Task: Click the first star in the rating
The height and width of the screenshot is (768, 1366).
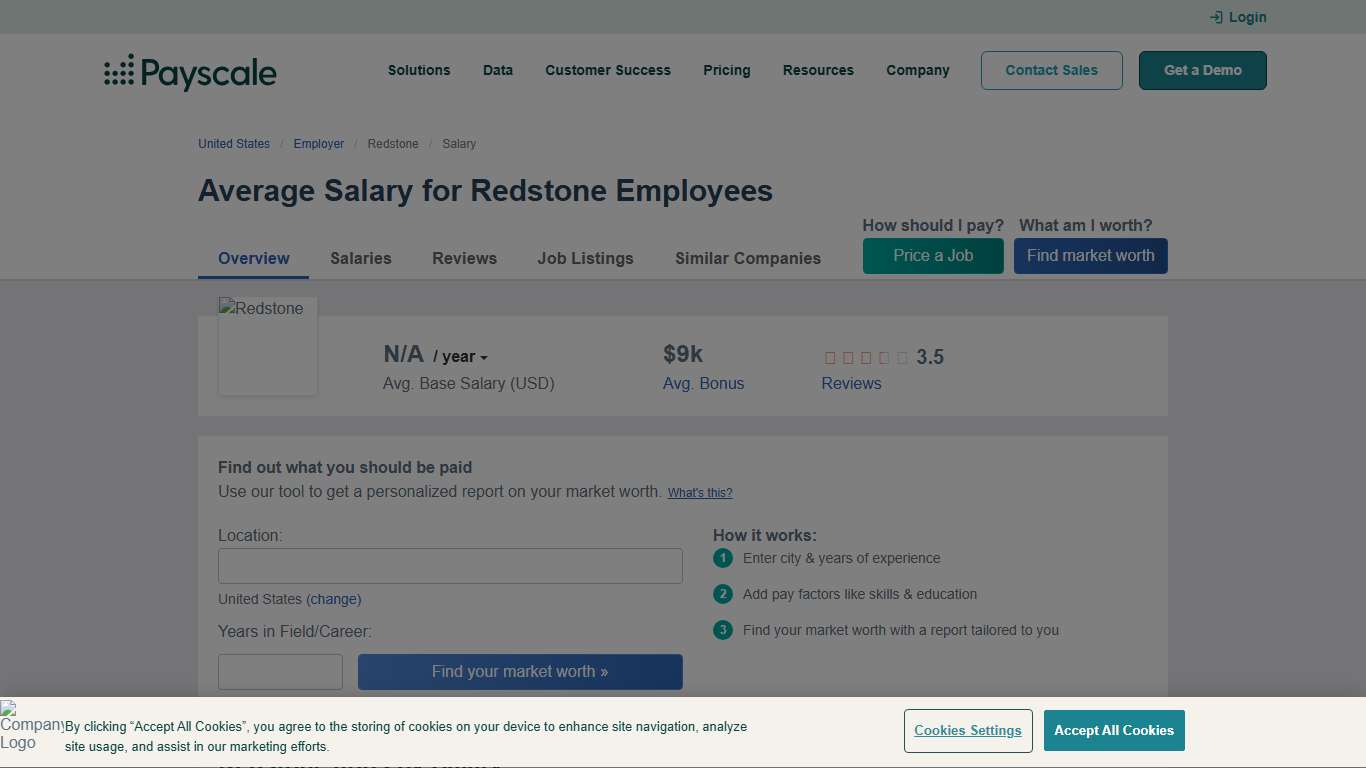Action: [x=829, y=357]
